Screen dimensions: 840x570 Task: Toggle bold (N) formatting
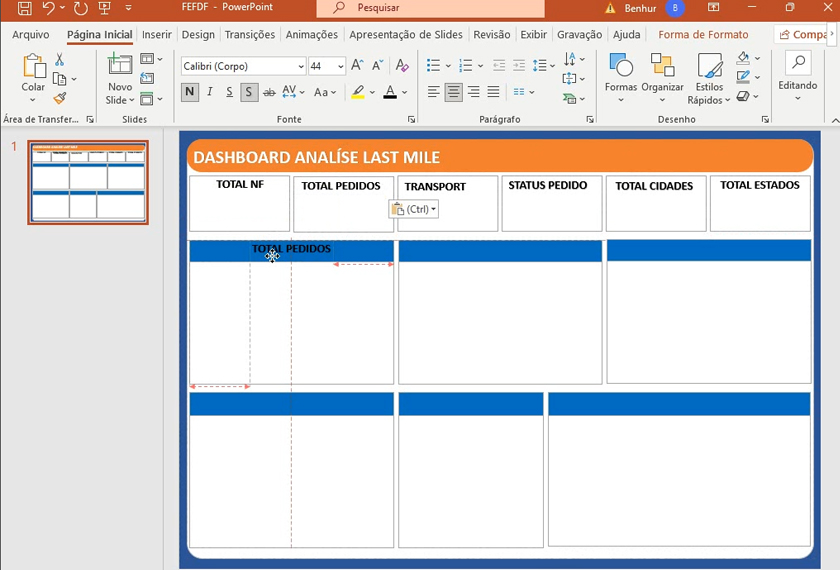click(x=190, y=92)
